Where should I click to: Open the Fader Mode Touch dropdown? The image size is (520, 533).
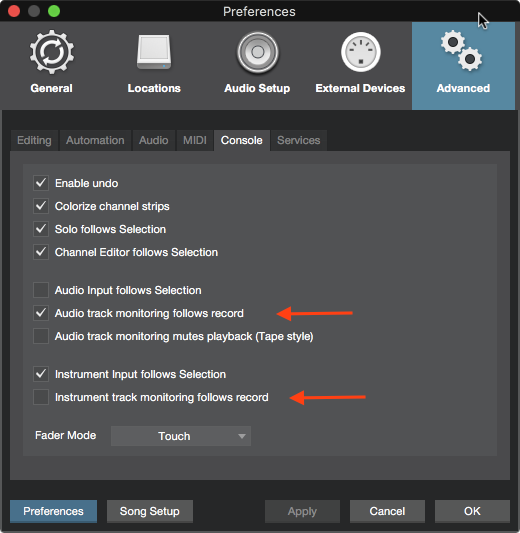coord(181,436)
